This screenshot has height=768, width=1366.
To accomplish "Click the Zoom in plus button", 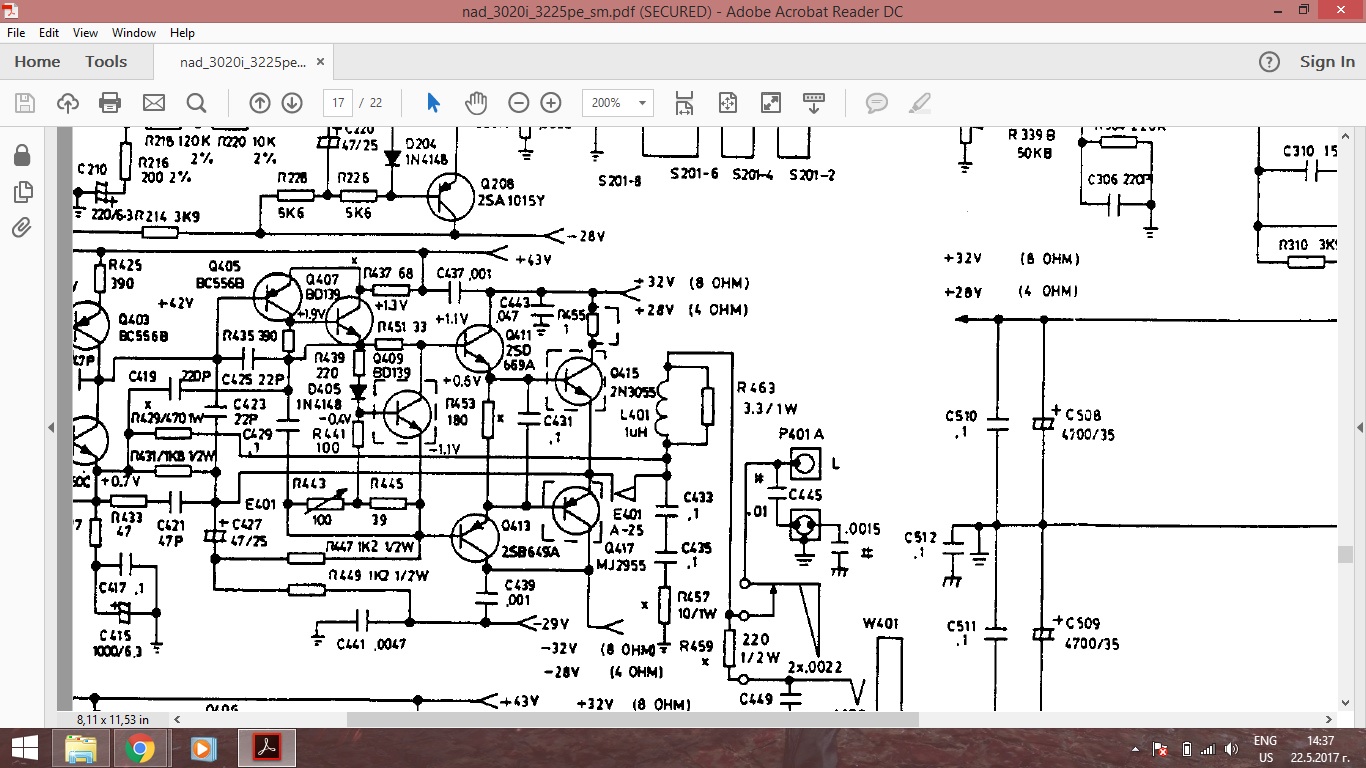I will pos(551,103).
